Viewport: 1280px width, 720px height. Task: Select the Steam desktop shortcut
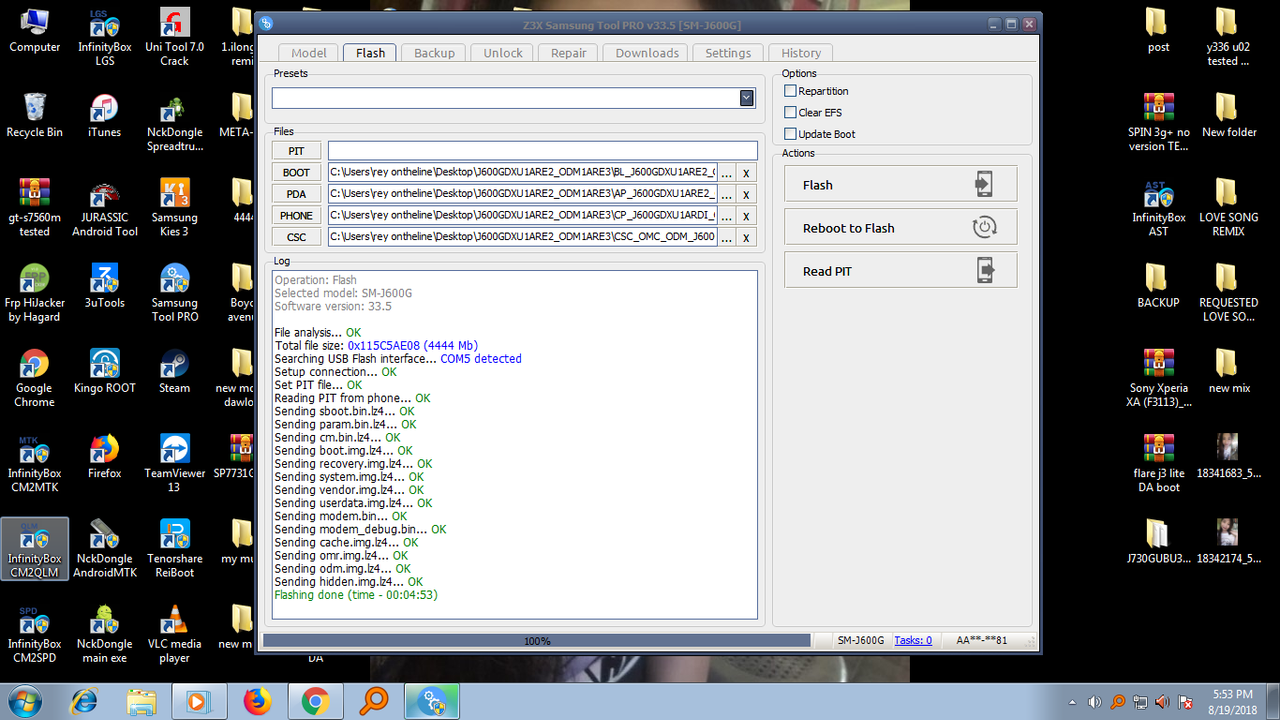click(x=174, y=372)
